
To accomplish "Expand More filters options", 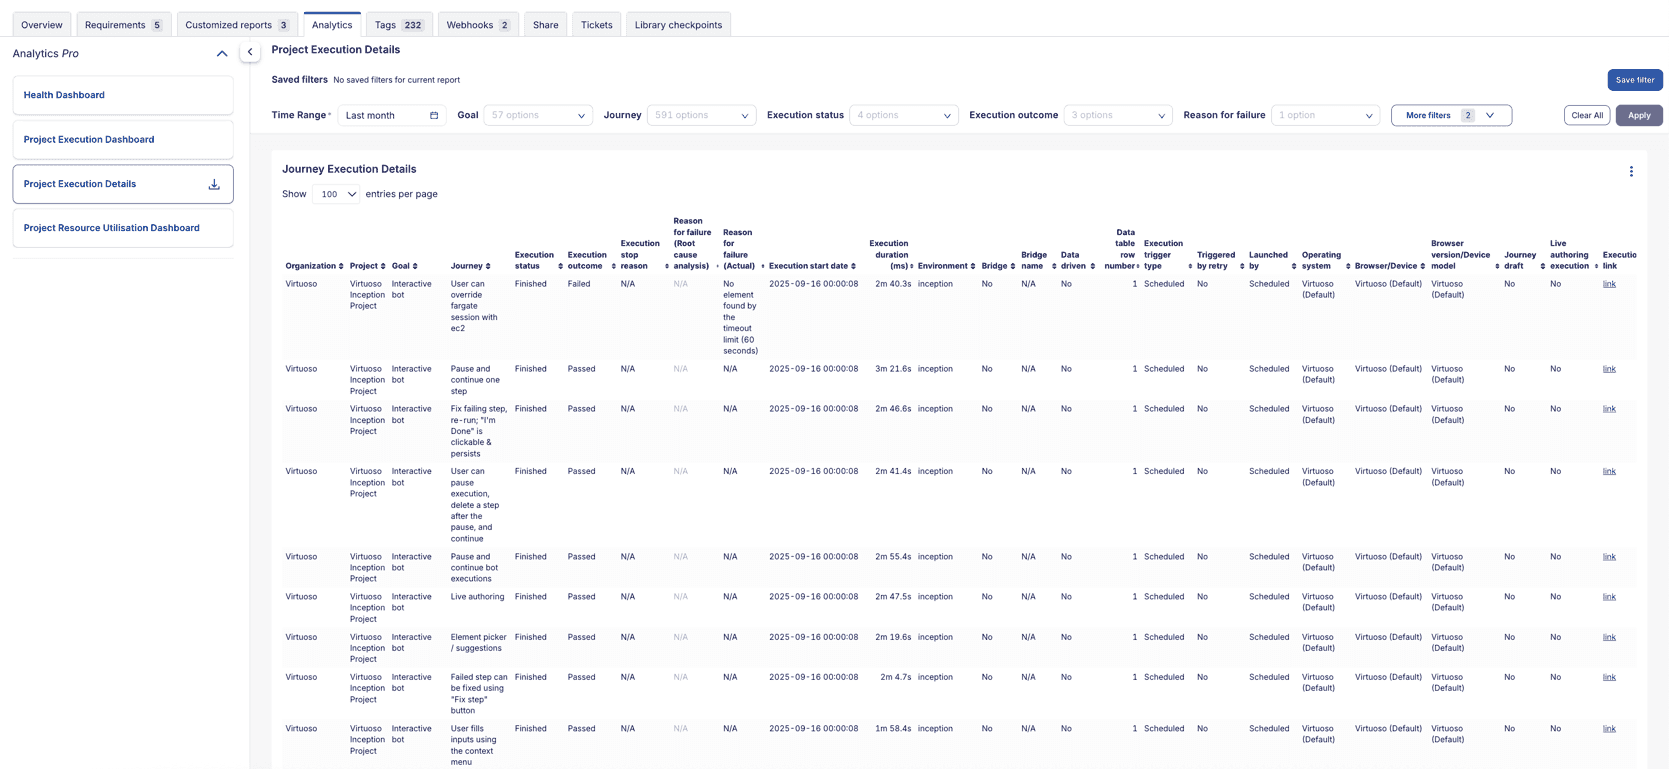I will (x=1450, y=116).
